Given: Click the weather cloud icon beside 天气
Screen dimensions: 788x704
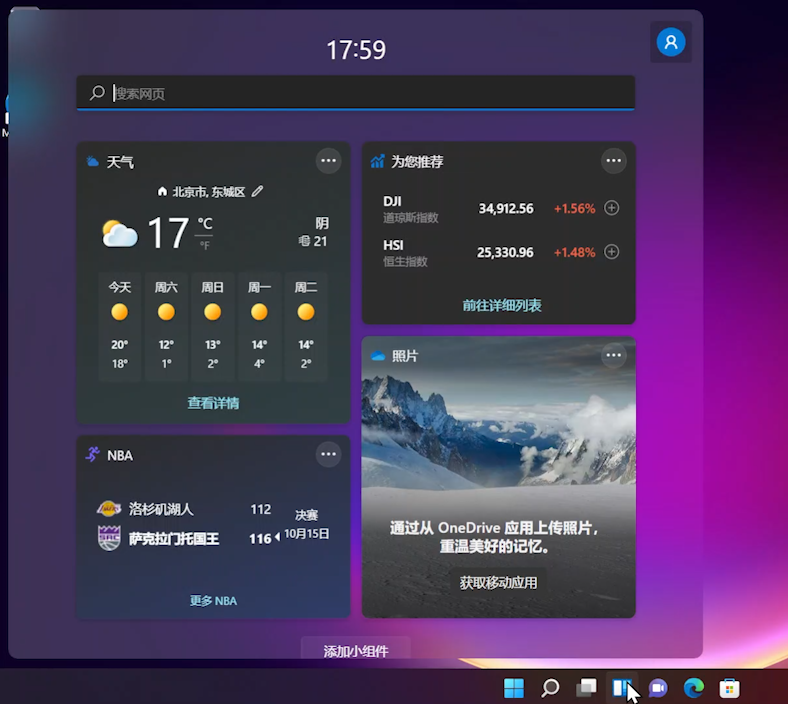Looking at the screenshot, I should [x=92, y=161].
